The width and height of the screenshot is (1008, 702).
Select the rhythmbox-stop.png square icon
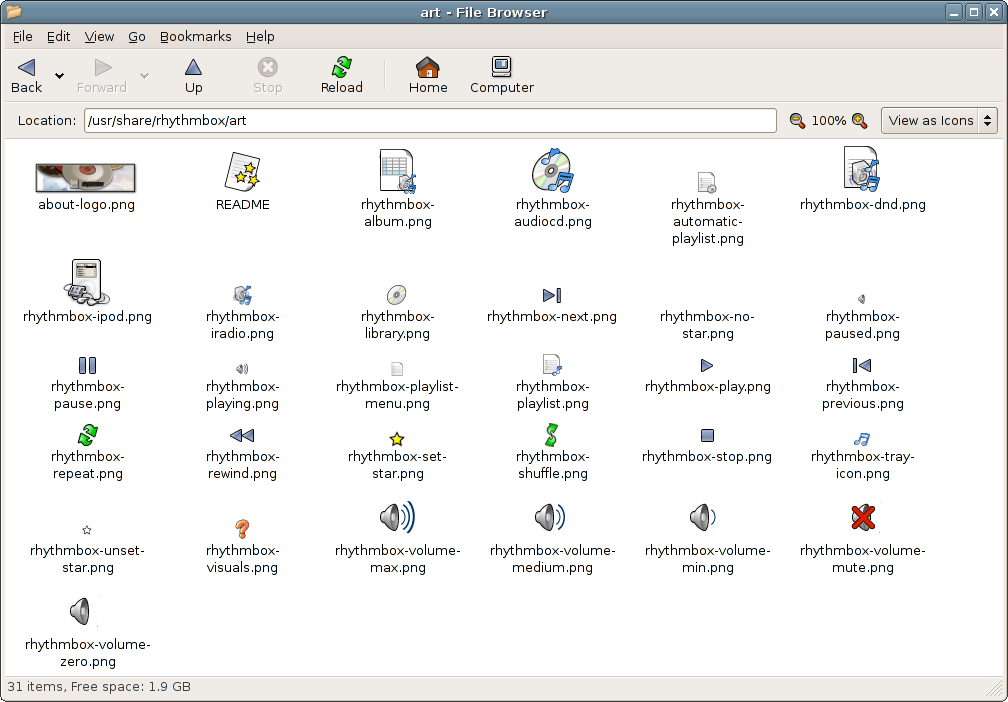pyautogui.click(x=707, y=436)
